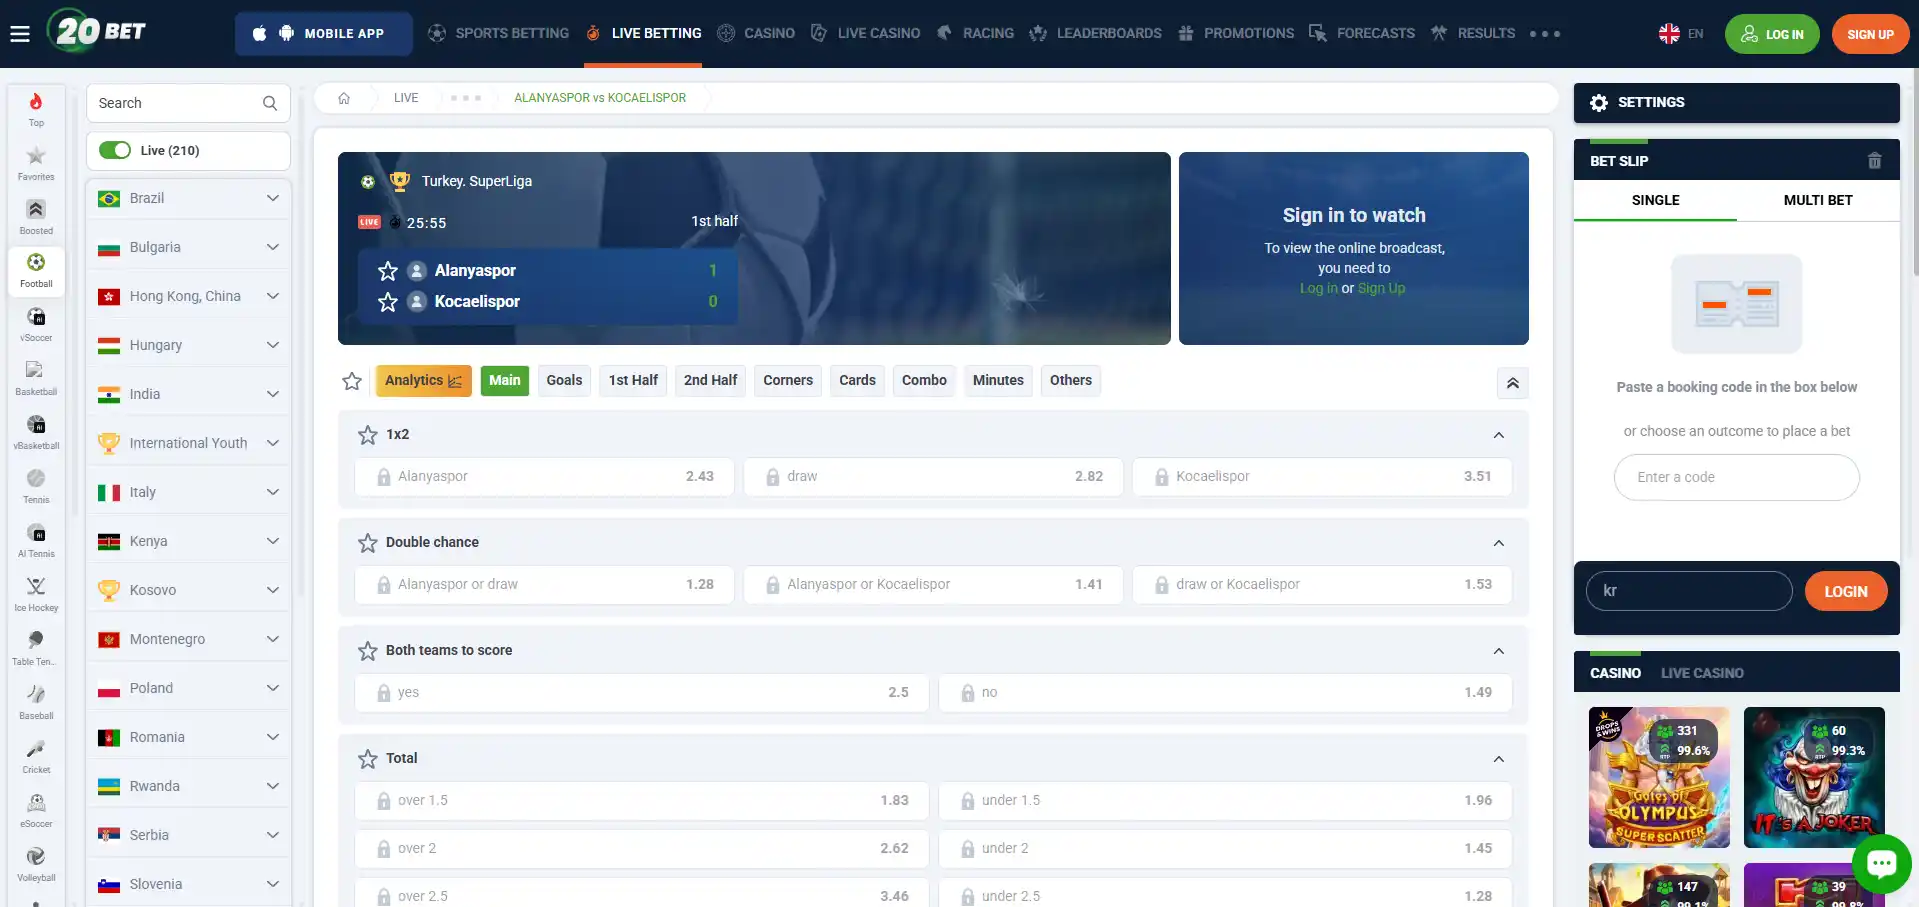Select Baseball in the sports sidebar
The height and width of the screenshot is (907, 1919).
(36, 703)
